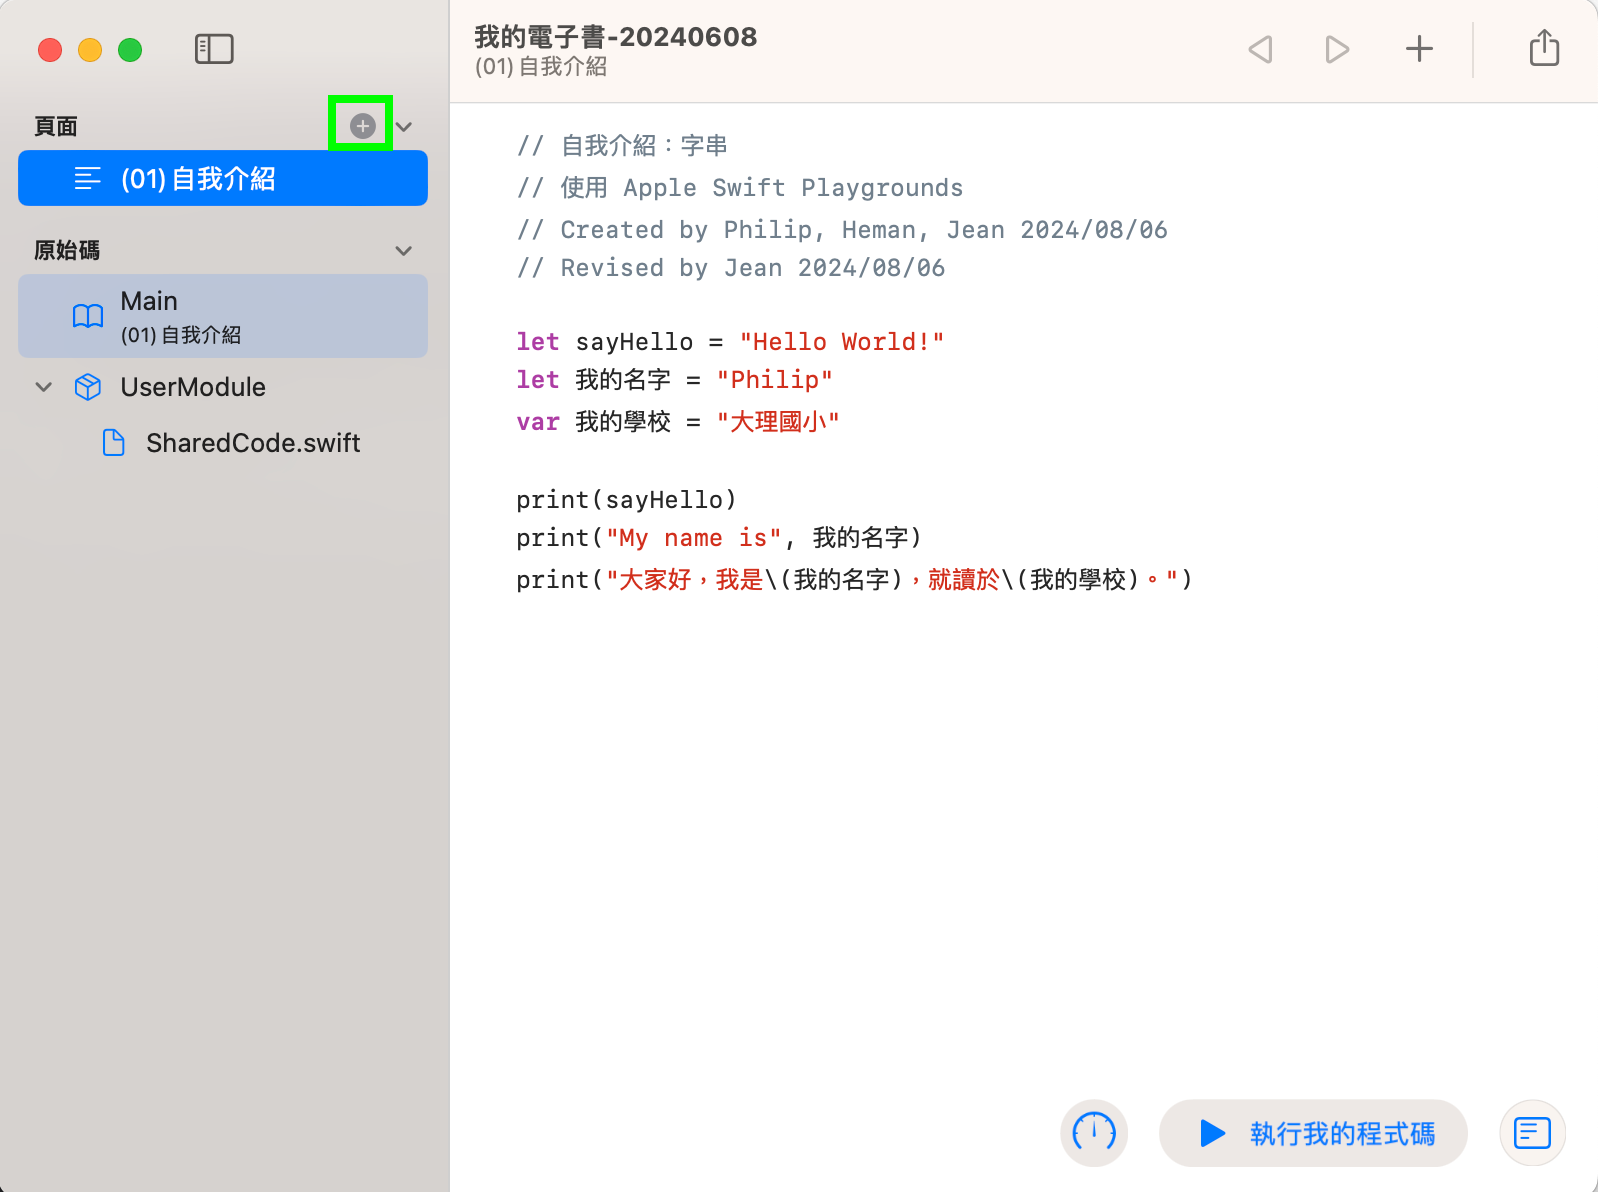
Task: Toggle the console output panel icon
Action: click(1532, 1133)
